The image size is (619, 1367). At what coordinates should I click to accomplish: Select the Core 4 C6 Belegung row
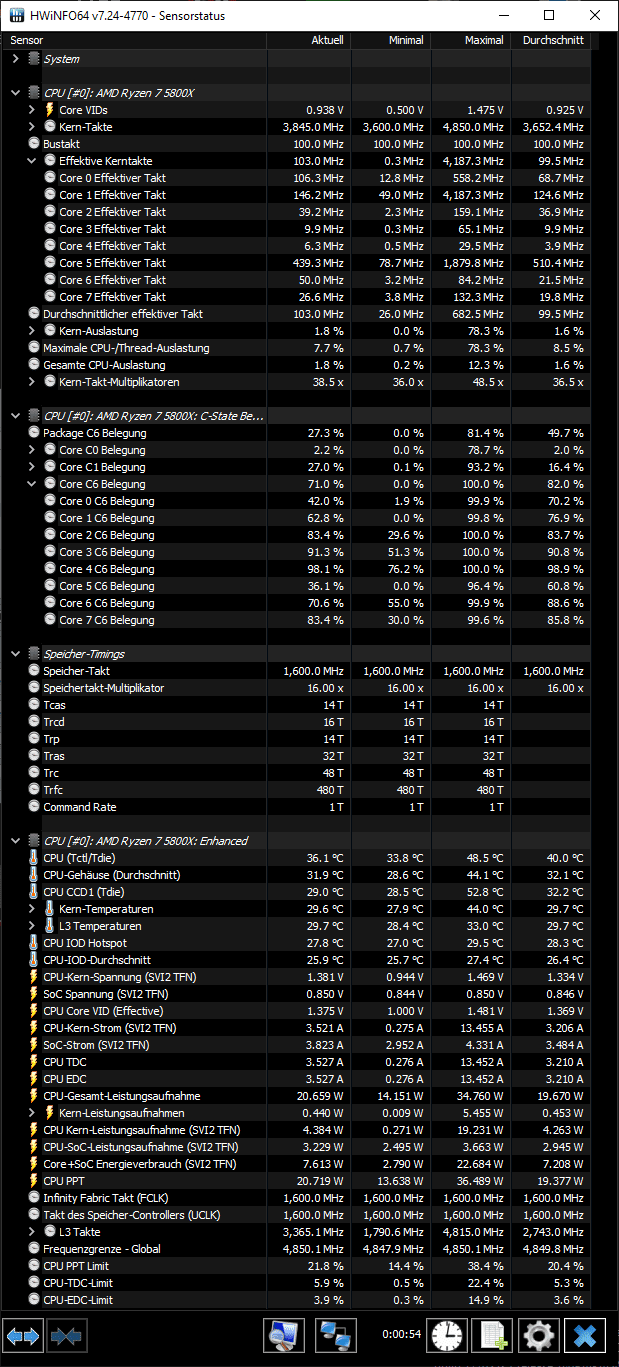297,568
